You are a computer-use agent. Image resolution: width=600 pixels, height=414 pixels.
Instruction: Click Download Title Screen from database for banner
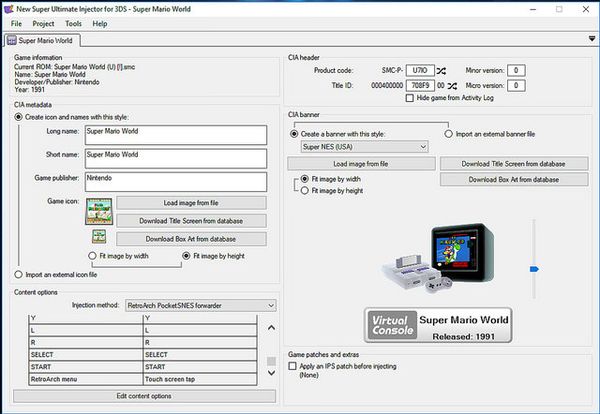coord(514,164)
